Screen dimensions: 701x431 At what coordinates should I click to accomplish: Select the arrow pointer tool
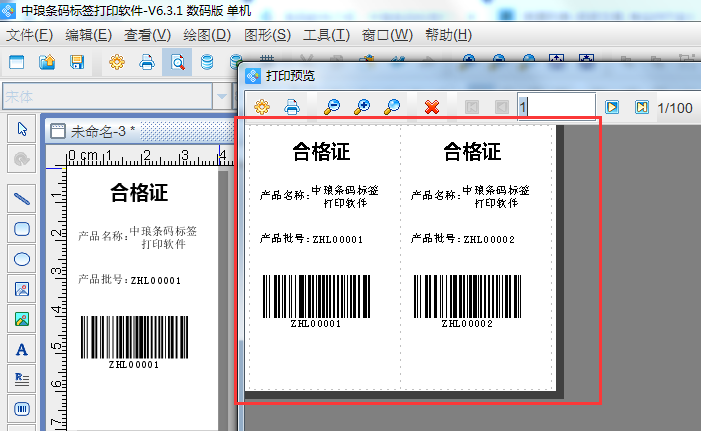pyautogui.click(x=22, y=129)
